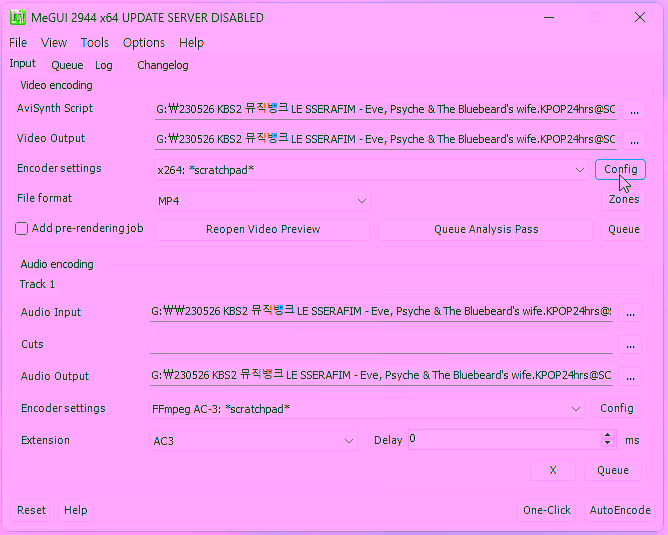Switch to the Queue tab

pos(67,65)
